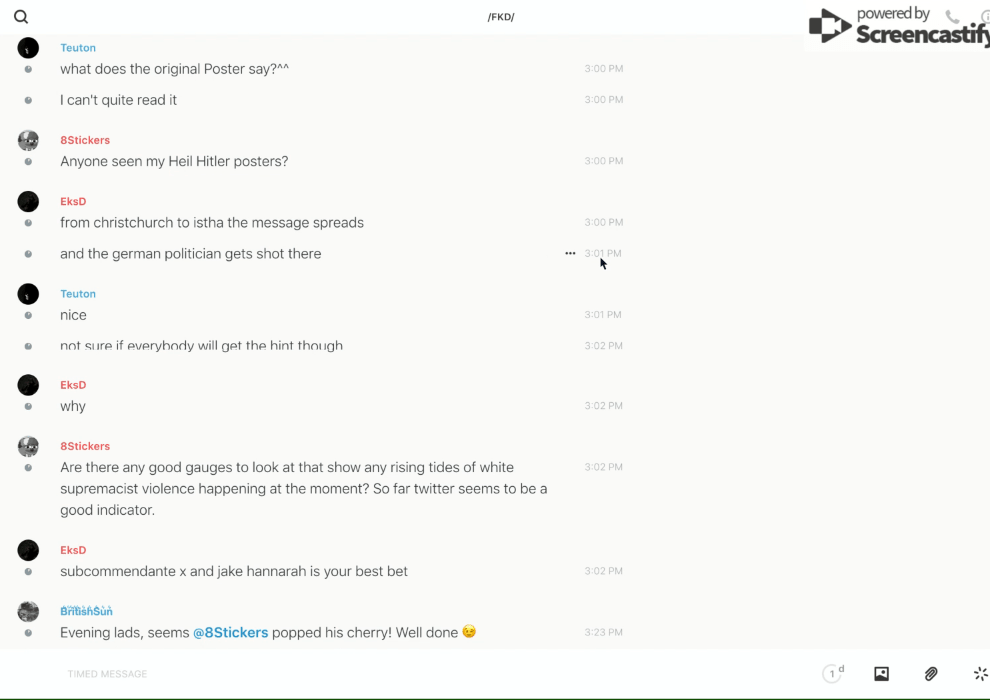Click the Screencastify logo icon
990x700 pixels.
[x=829, y=26]
